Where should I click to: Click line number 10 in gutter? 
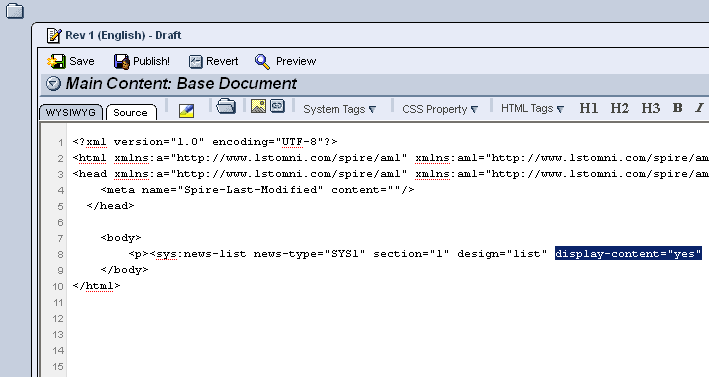tap(58, 287)
